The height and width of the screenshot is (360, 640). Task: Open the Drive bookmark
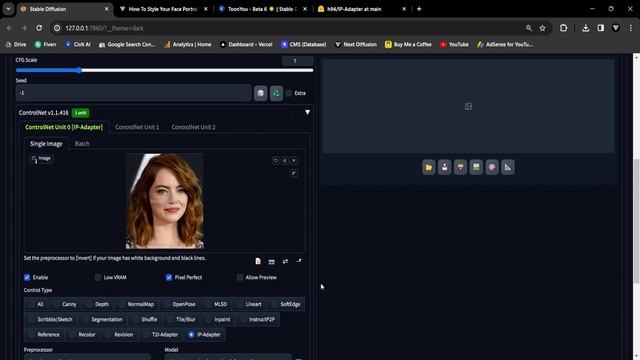16,44
